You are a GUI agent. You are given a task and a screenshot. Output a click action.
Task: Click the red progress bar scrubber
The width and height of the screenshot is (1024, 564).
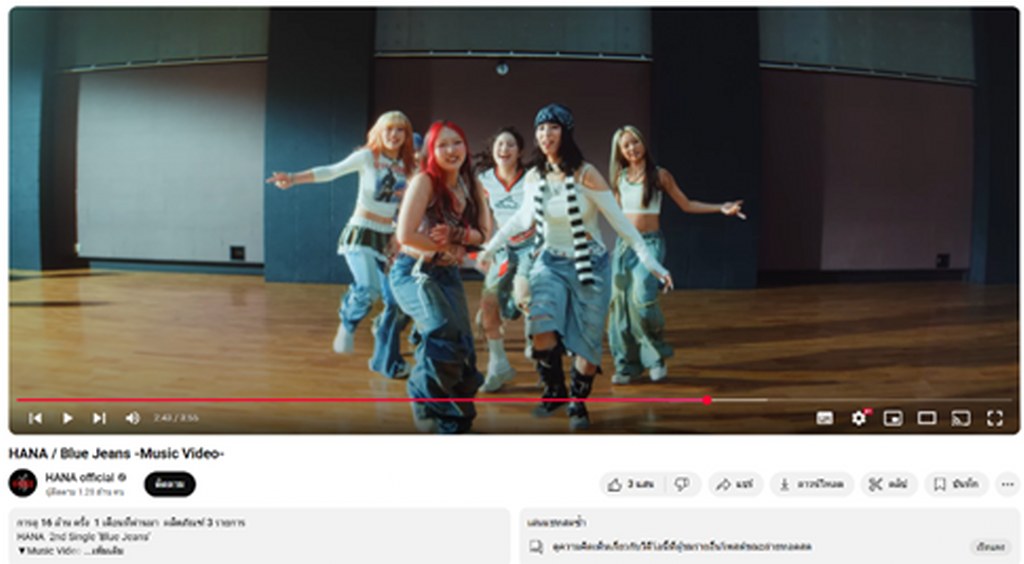tap(707, 400)
